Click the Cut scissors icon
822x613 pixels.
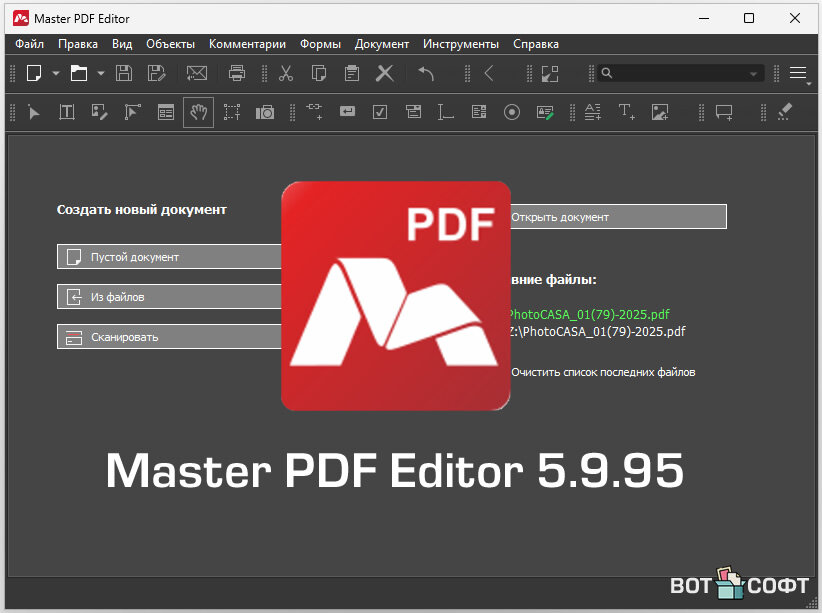[x=286, y=73]
